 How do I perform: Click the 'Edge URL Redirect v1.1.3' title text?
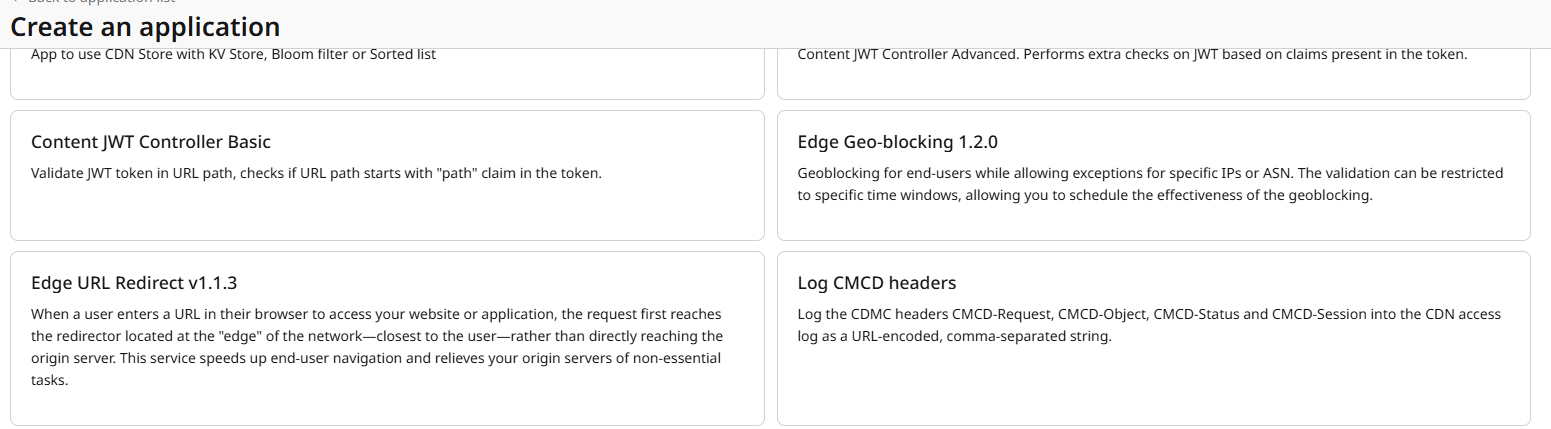click(134, 283)
